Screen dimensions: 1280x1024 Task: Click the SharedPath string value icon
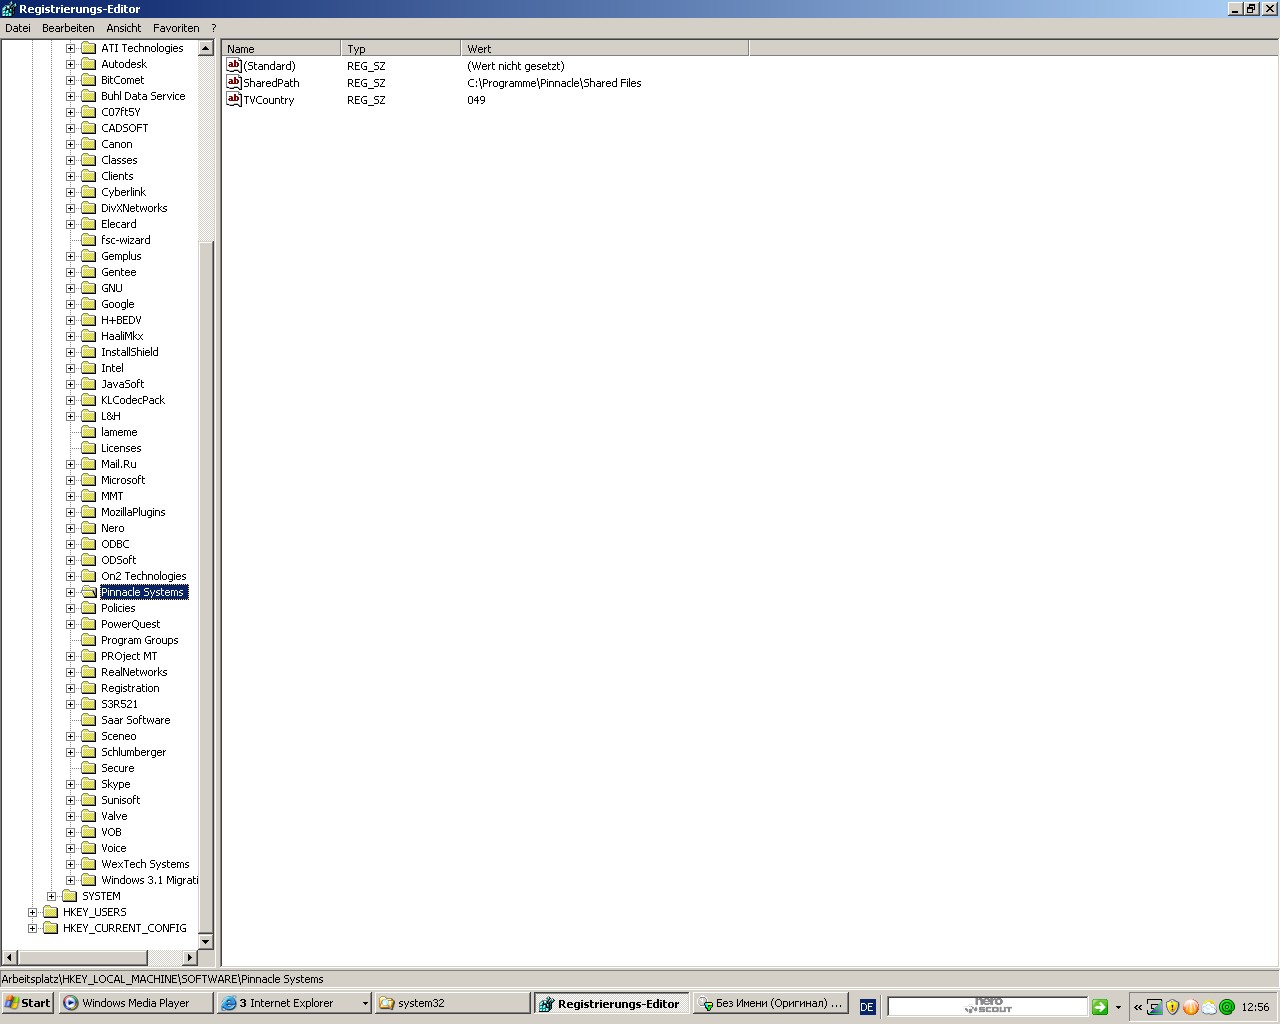(x=234, y=82)
